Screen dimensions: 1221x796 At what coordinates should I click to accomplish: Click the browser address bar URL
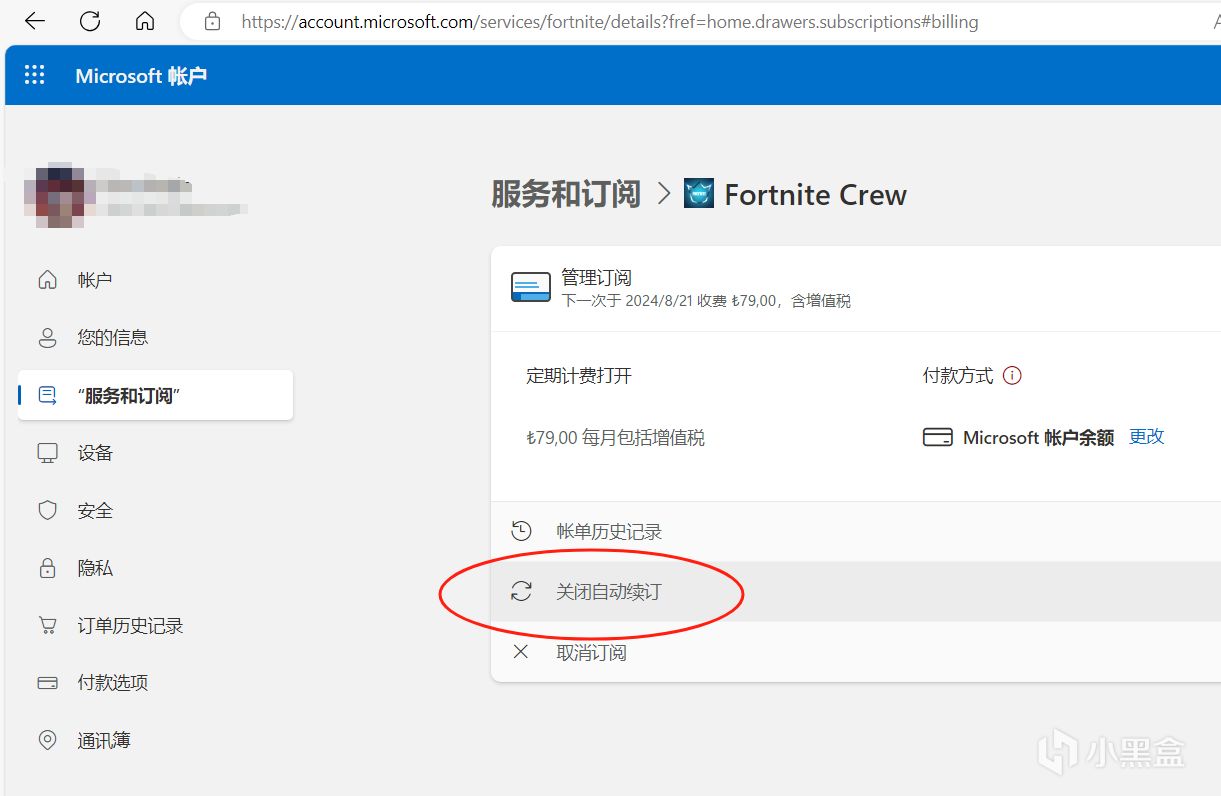pyautogui.click(x=610, y=21)
